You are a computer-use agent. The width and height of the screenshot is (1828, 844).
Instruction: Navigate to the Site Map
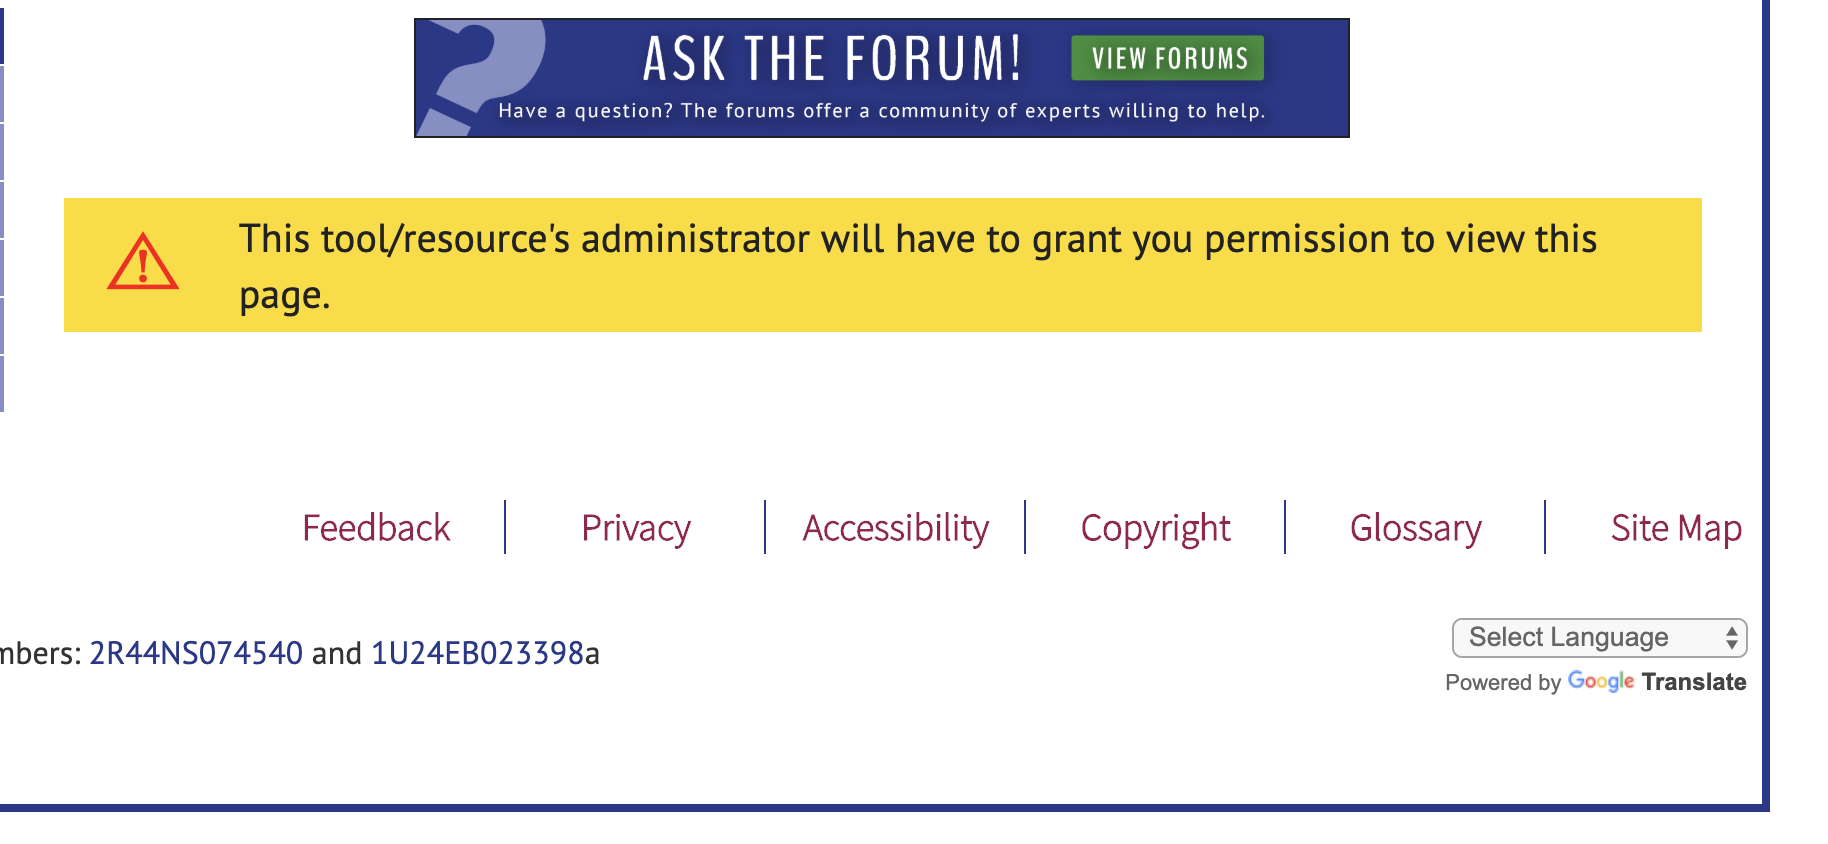(x=1676, y=528)
